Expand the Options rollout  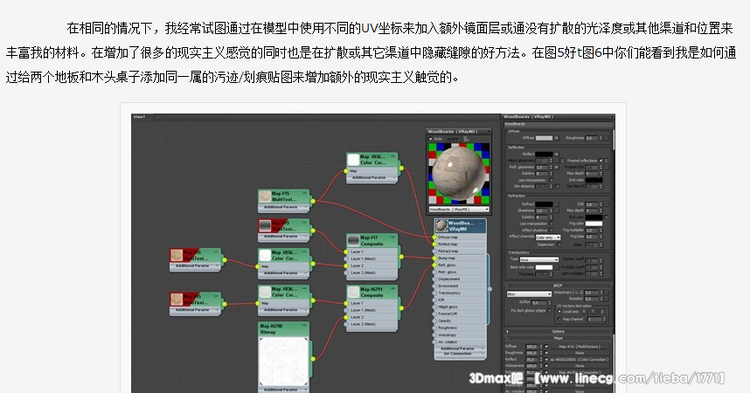tap(558, 331)
